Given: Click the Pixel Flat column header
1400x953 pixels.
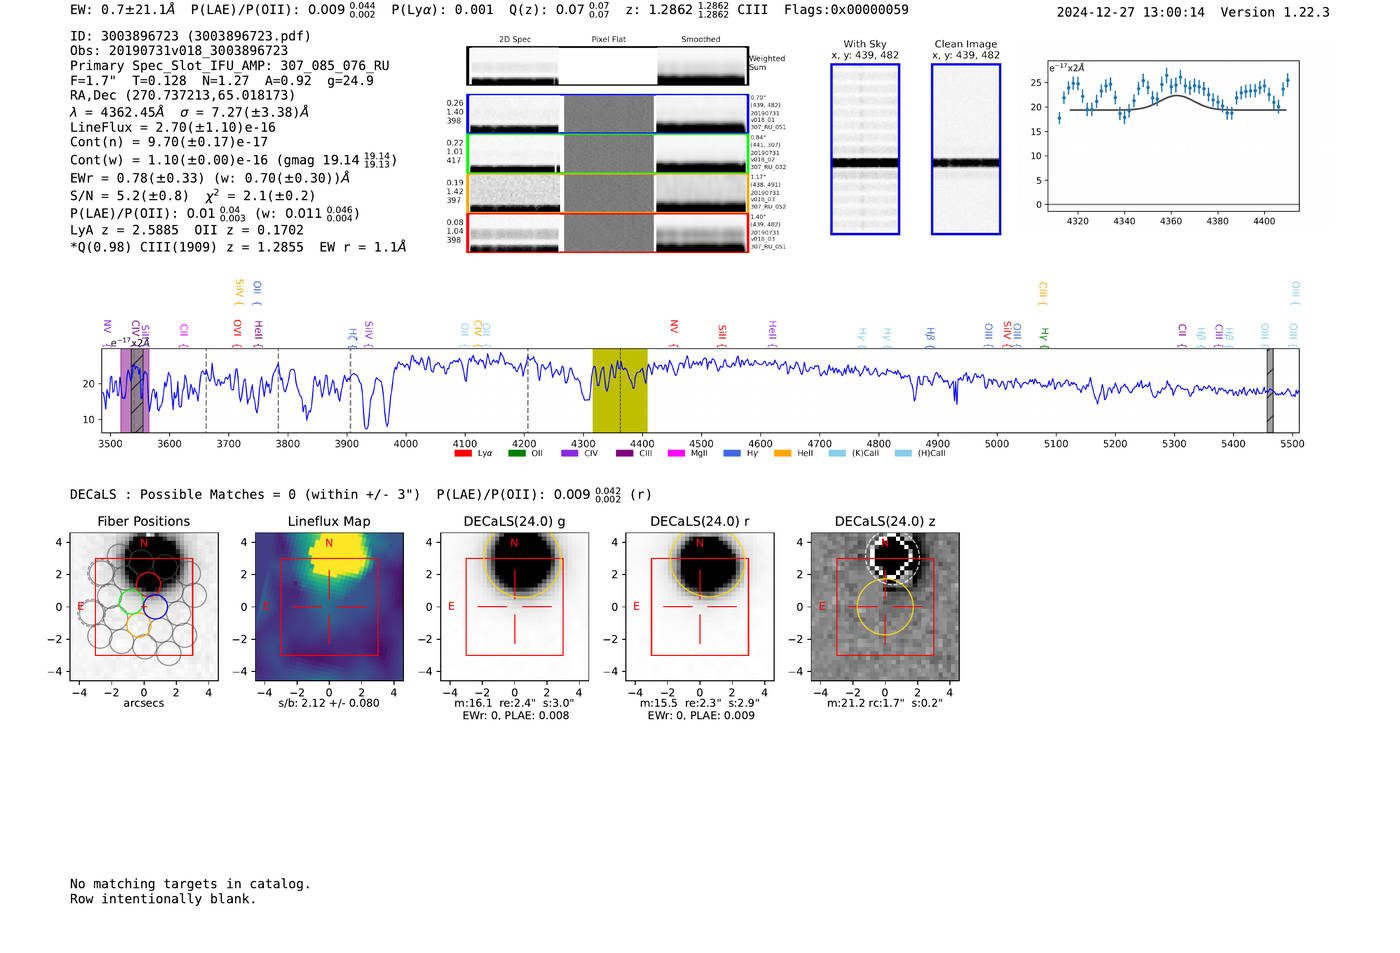Looking at the screenshot, I should [x=609, y=40].
